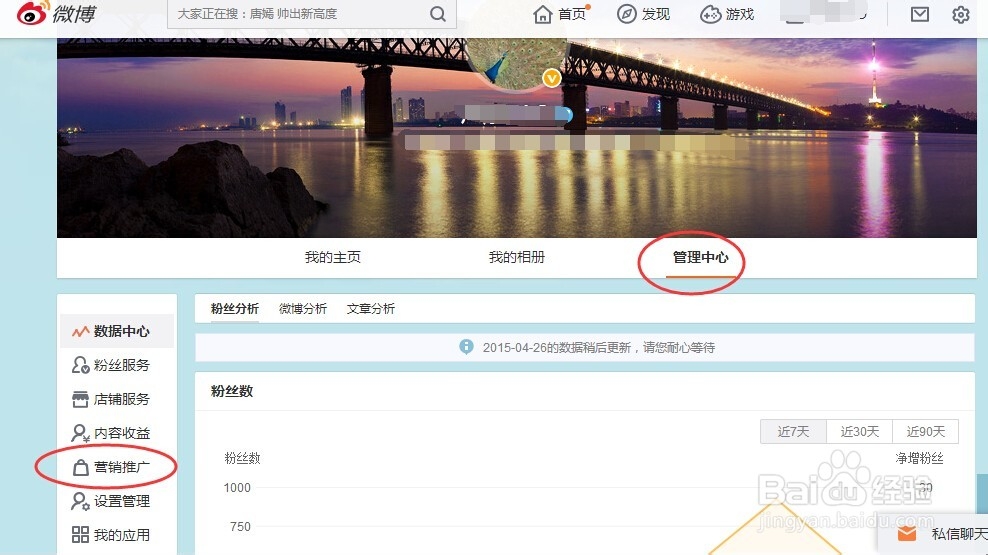Click the 营销推广 bag icon
Image resolution: width=988 pixels, height=555 pixels.
click(x=80, y=467)
